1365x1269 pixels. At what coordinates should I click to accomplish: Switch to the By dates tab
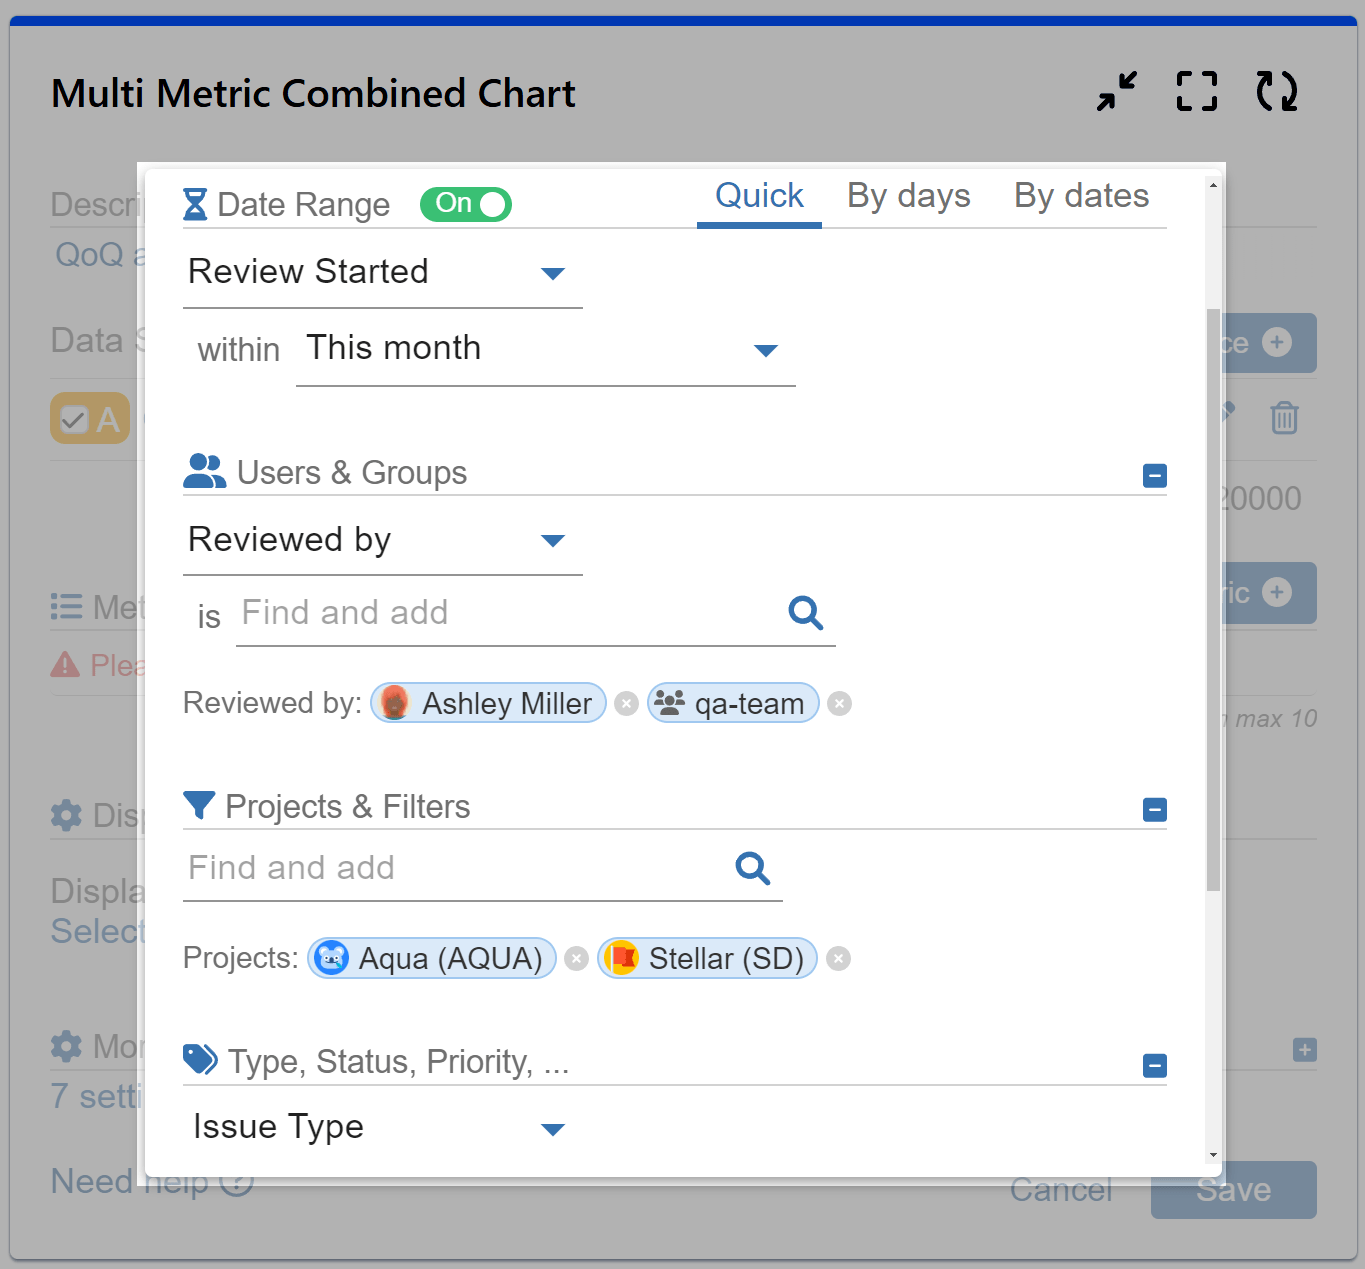[1081, 196]
